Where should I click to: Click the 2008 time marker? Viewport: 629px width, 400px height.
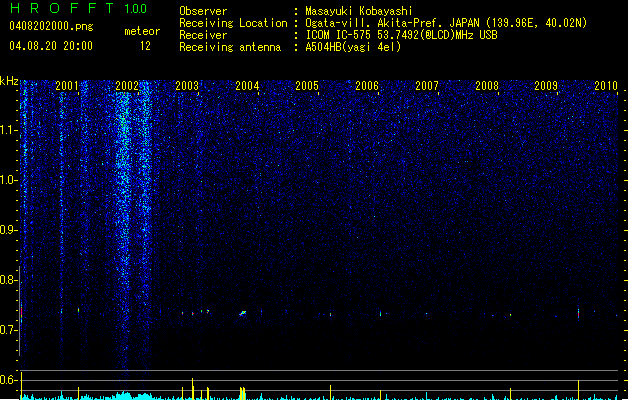click(x=487, y=85)
